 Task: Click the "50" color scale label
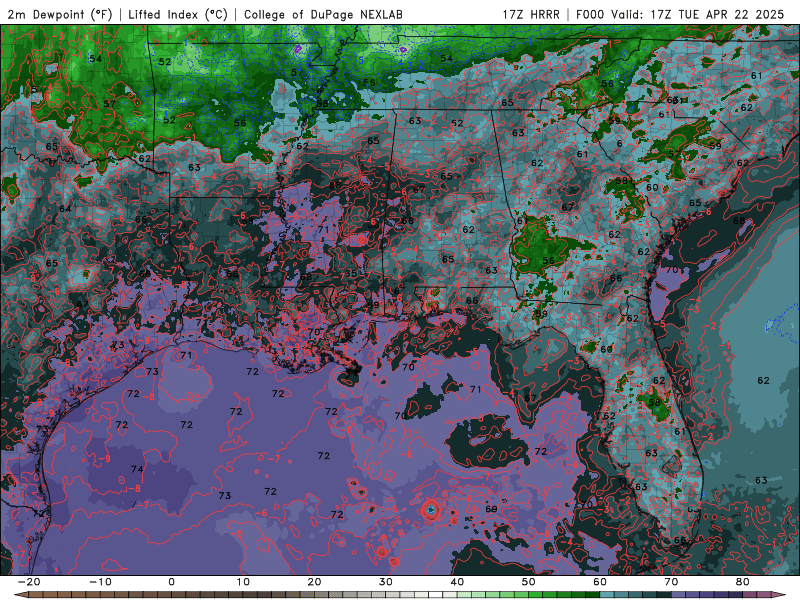point(529,582)
